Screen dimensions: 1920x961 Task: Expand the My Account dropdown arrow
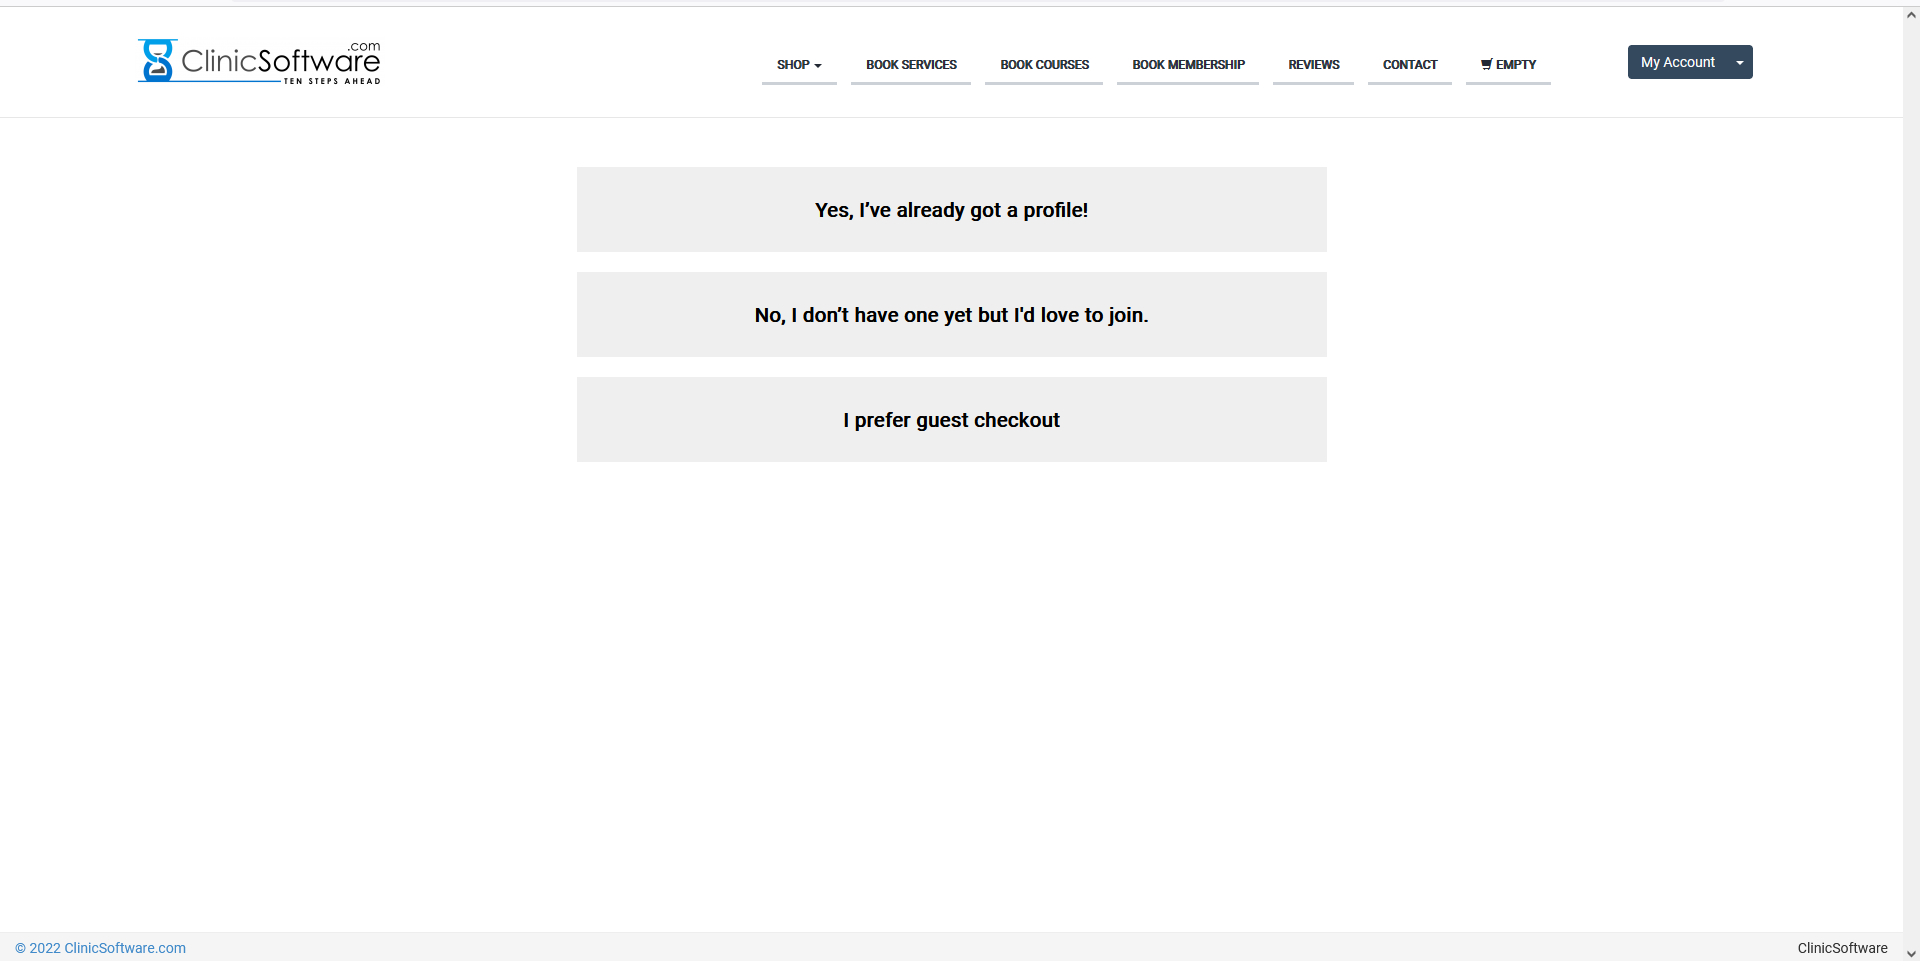pyautogui.click(x=1740, y=62)
